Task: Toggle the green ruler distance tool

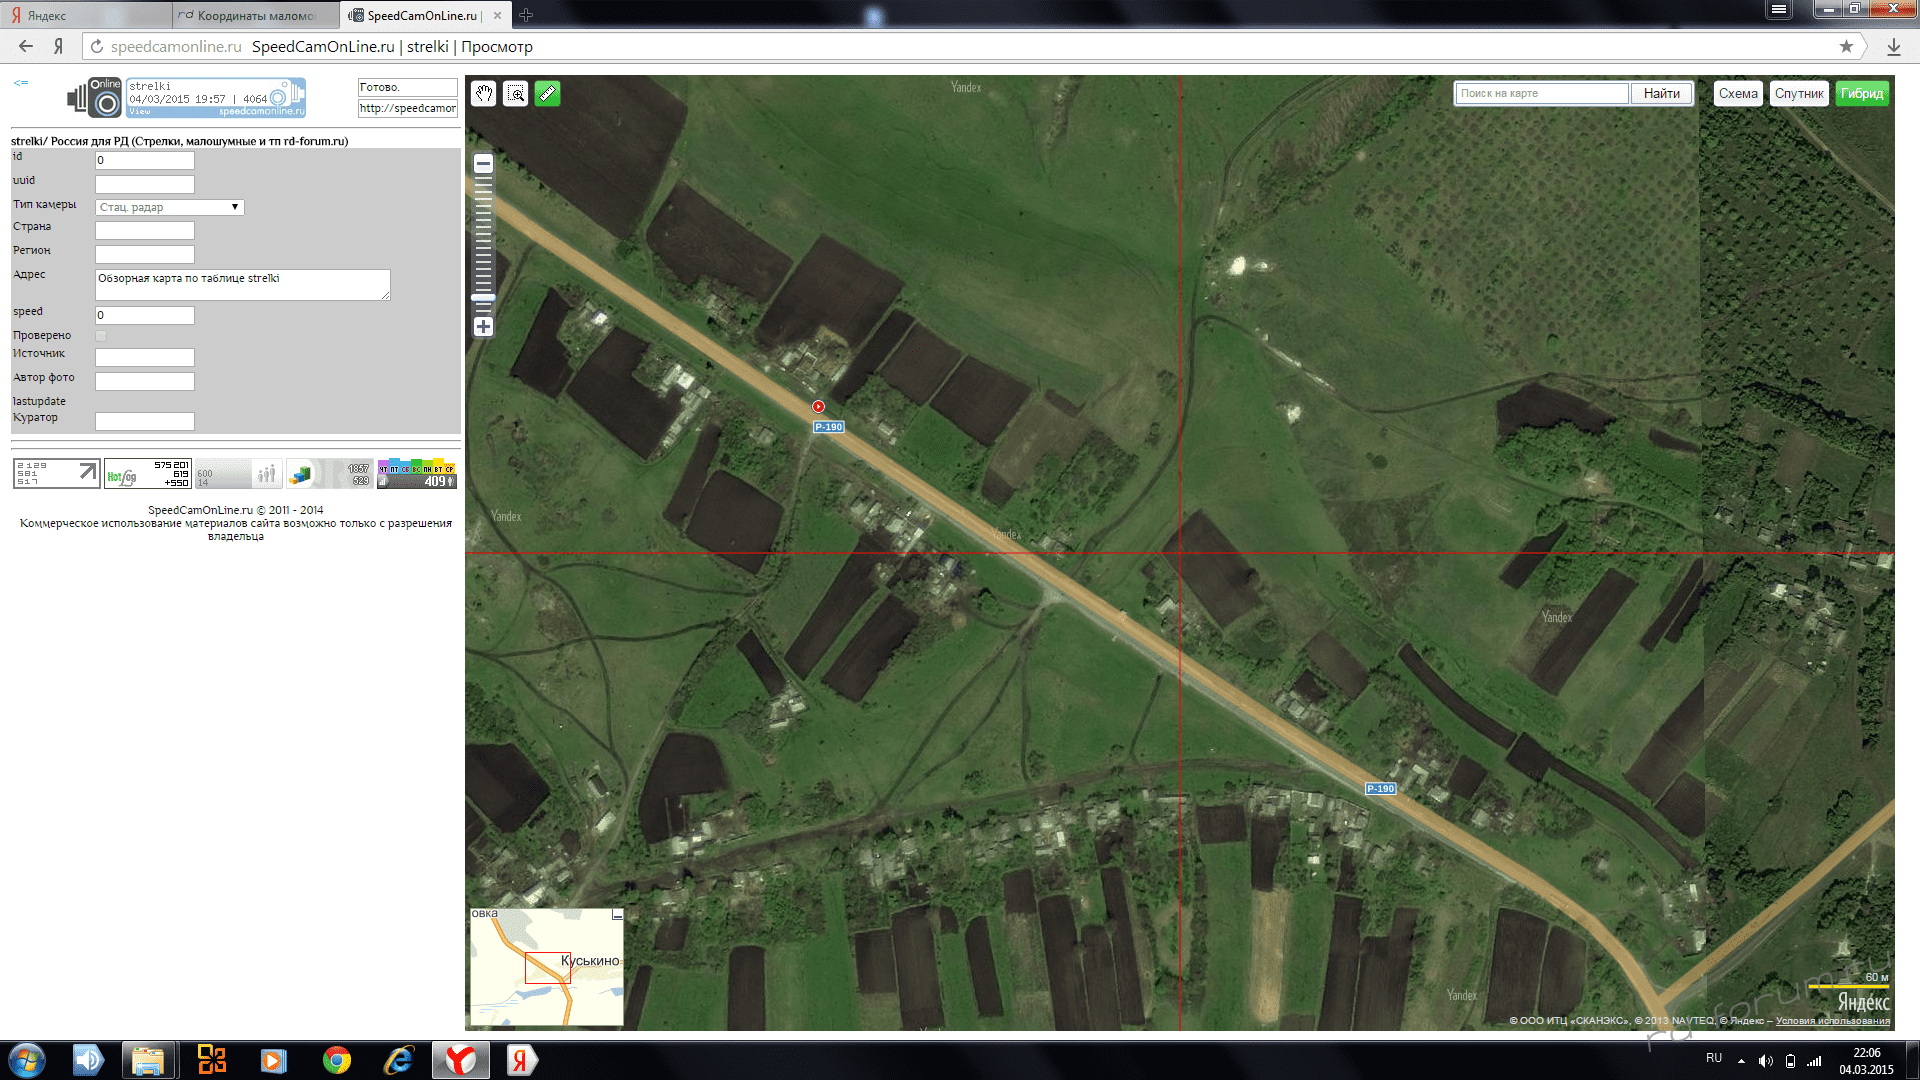Action: [547, 94]
